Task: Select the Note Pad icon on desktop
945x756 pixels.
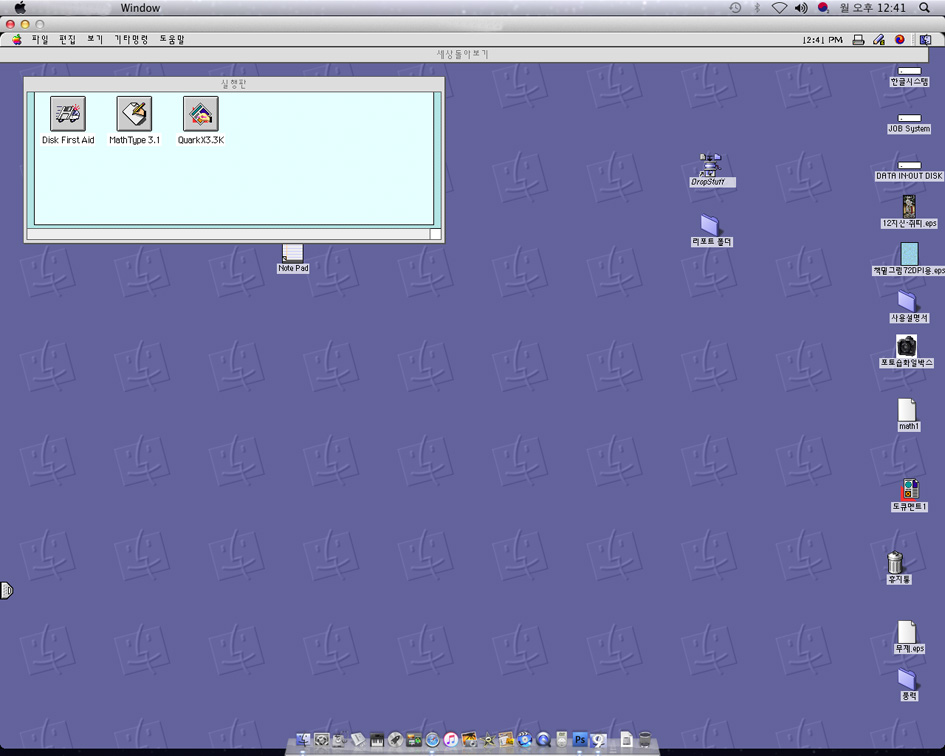Action: pos(292,254)
